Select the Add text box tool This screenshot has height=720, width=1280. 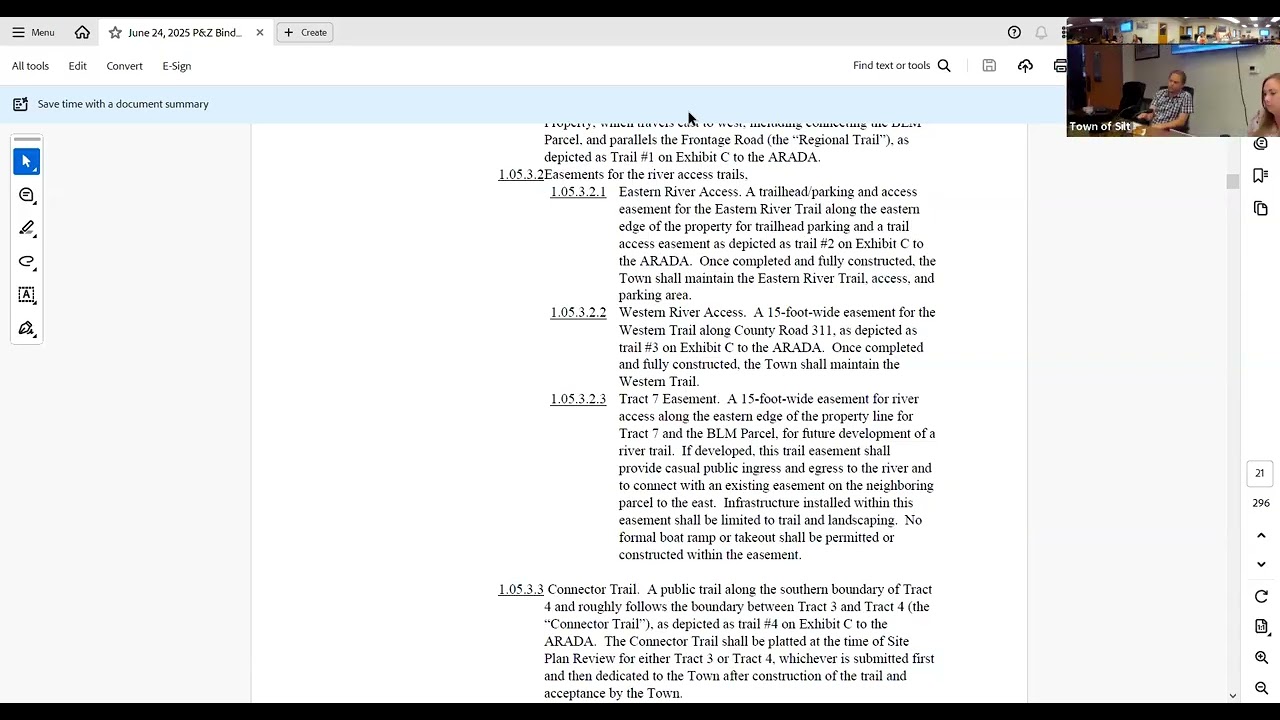[27, 295]
